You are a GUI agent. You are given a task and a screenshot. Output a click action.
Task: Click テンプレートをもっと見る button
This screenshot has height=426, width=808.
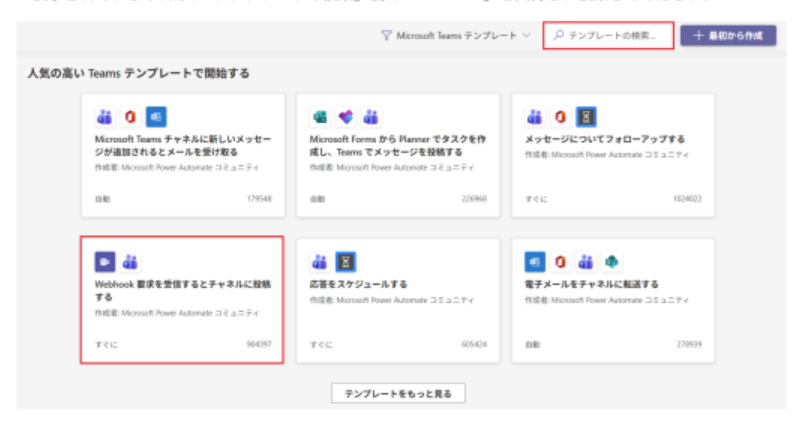click(398, 393)
